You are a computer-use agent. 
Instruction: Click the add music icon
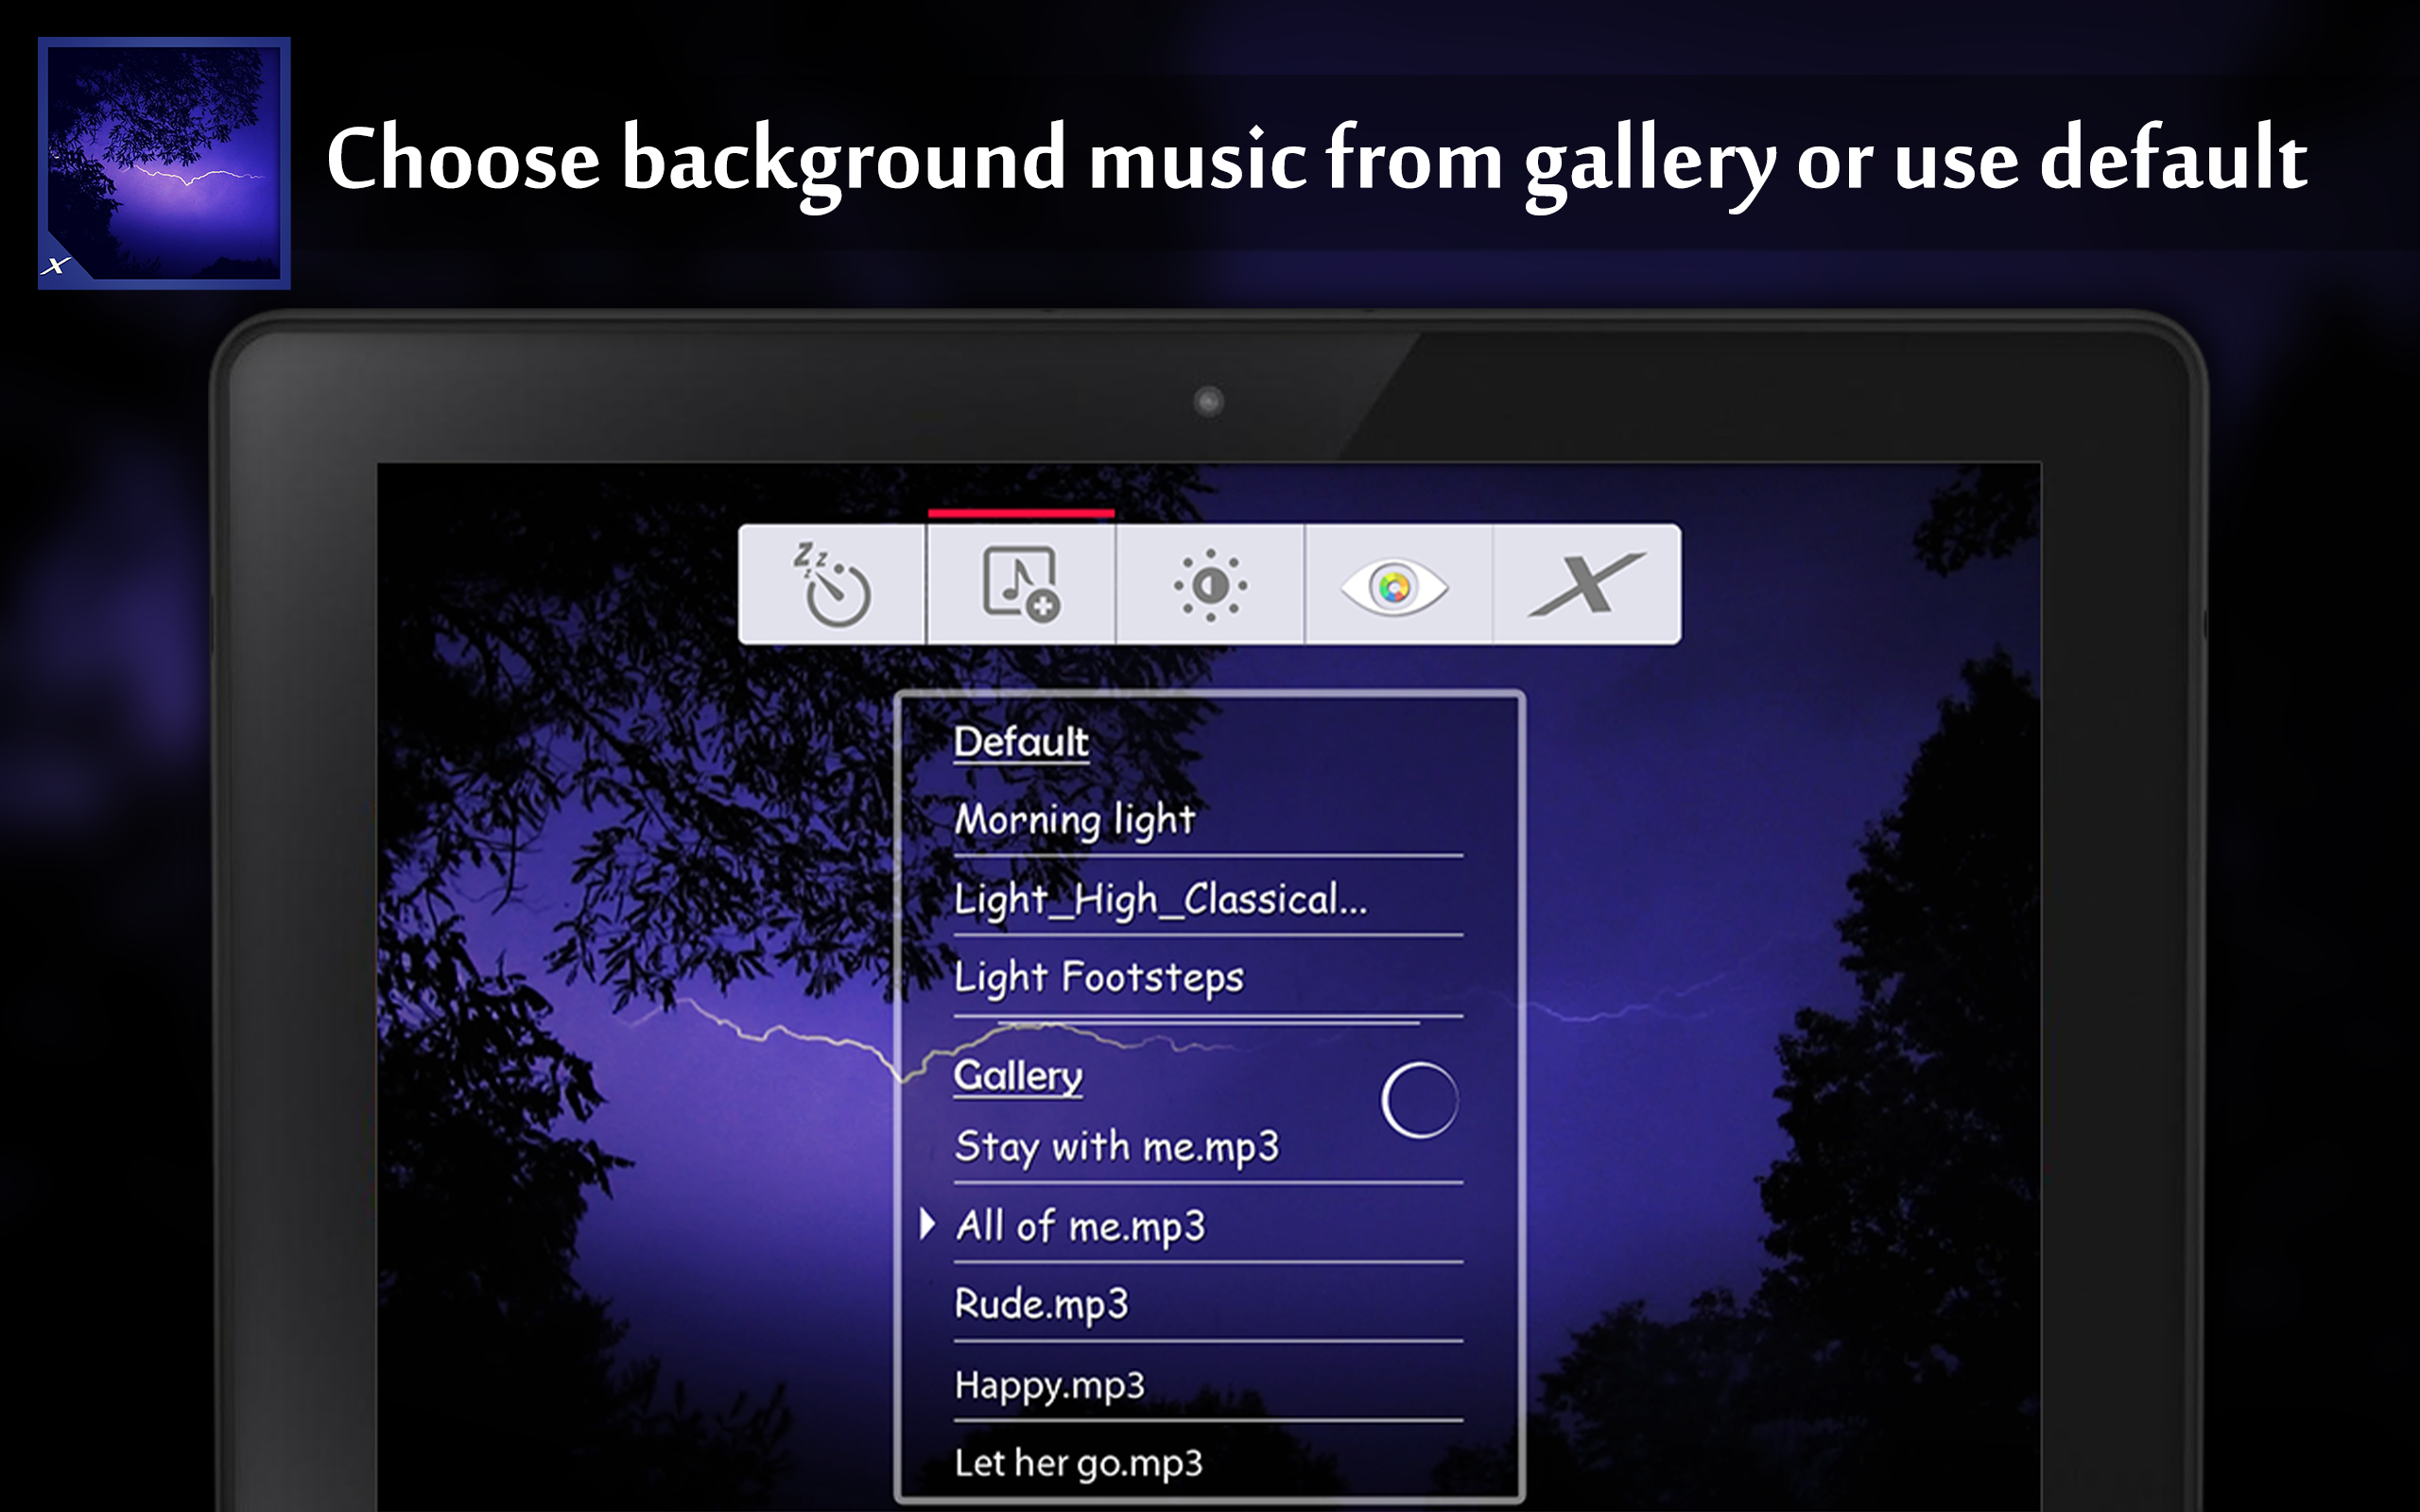coord(1020,585)
